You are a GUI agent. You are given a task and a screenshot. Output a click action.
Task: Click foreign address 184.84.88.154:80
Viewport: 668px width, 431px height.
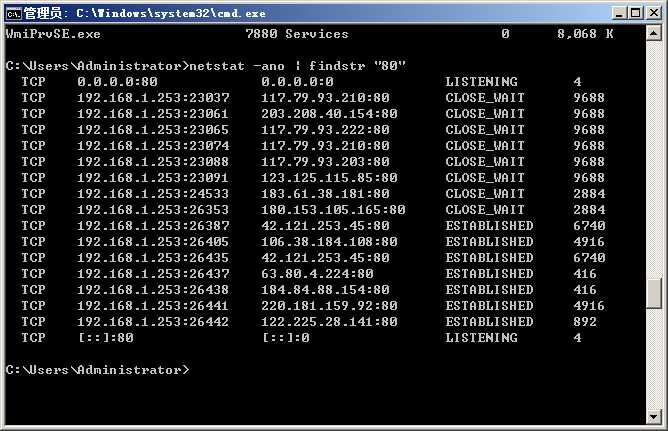tap(325, 290)
